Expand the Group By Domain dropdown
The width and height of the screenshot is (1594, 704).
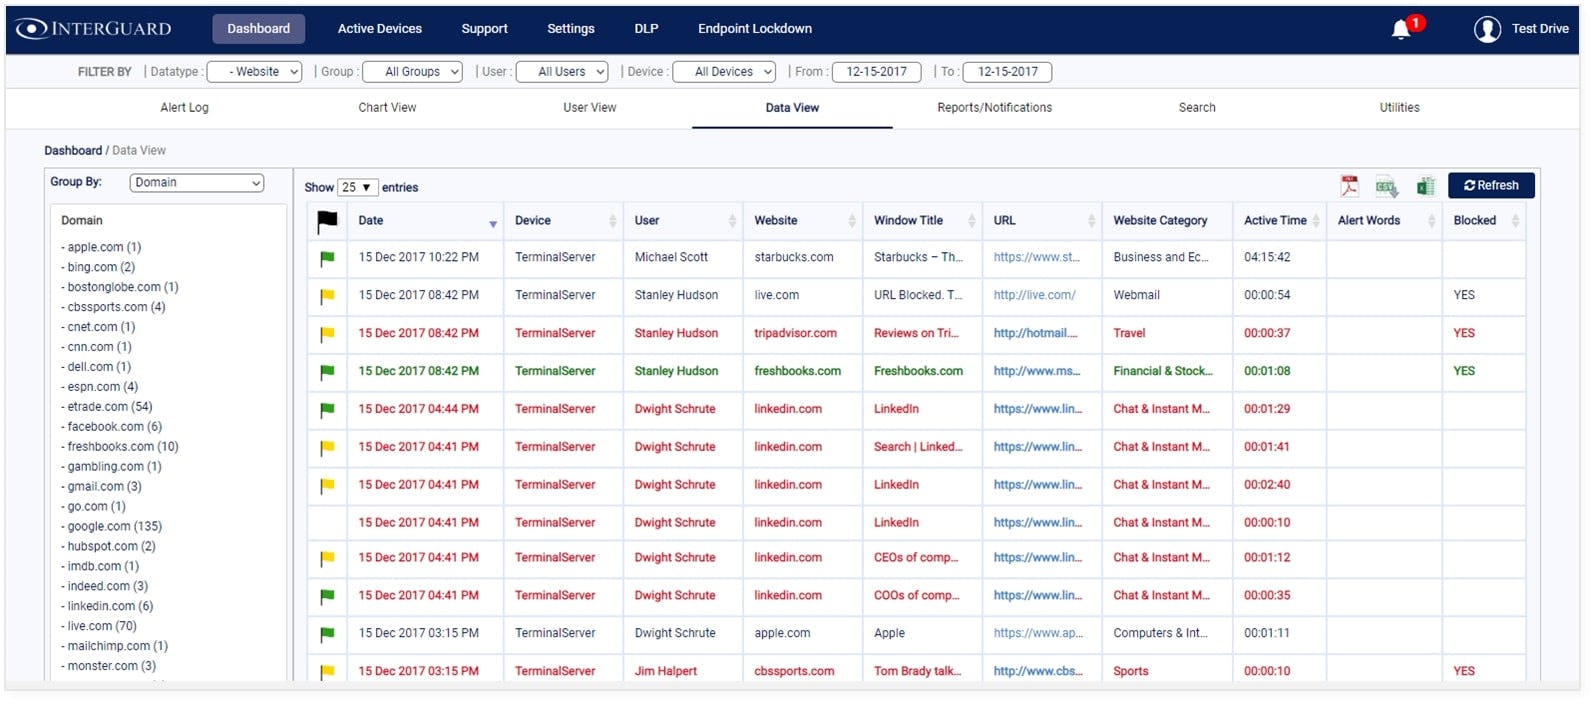196,183
